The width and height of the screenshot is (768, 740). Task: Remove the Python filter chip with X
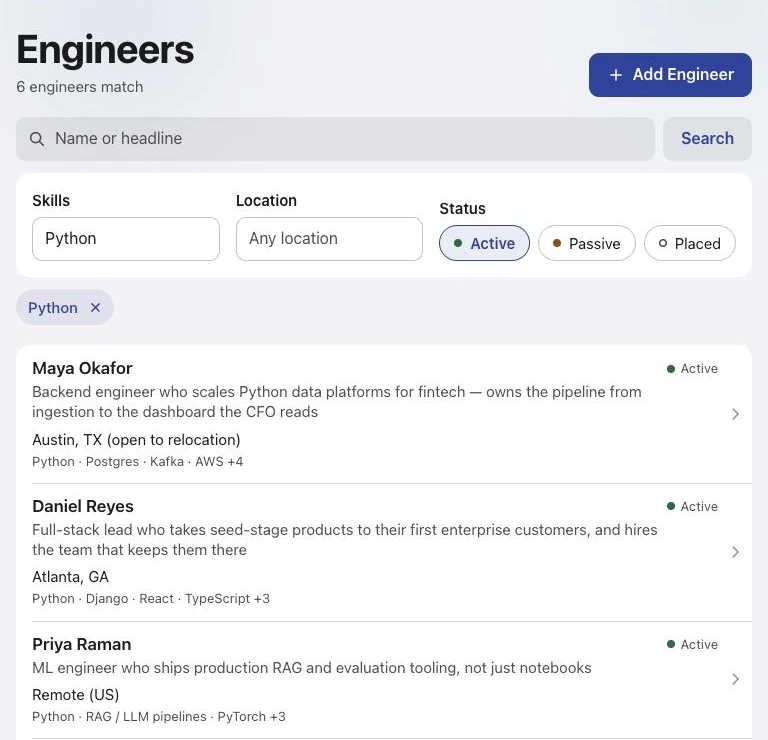coord(96,308)
